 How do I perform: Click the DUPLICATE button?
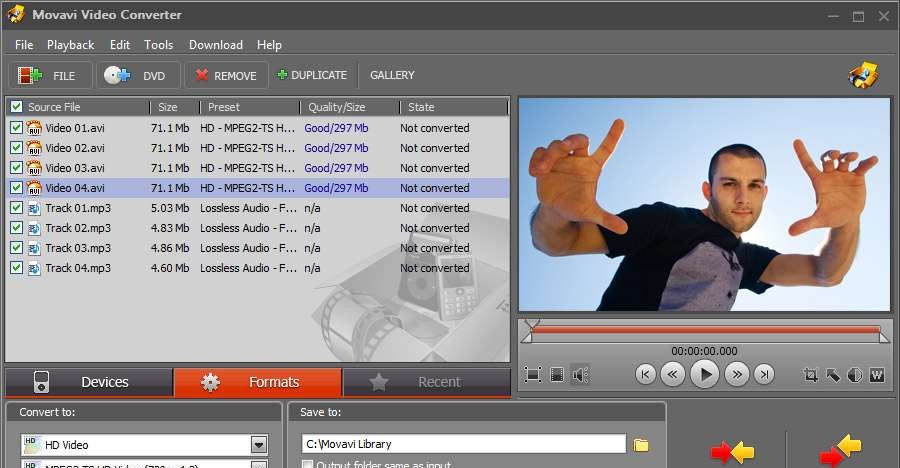tap(312, 75)
